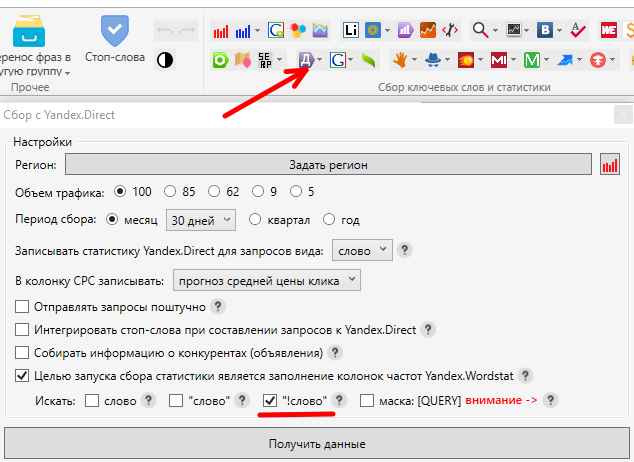Click the help icon next to 'Отправлять запросы поштучно'
The height and width of the screenshot is (462, 634).
[x=218, y=307]
